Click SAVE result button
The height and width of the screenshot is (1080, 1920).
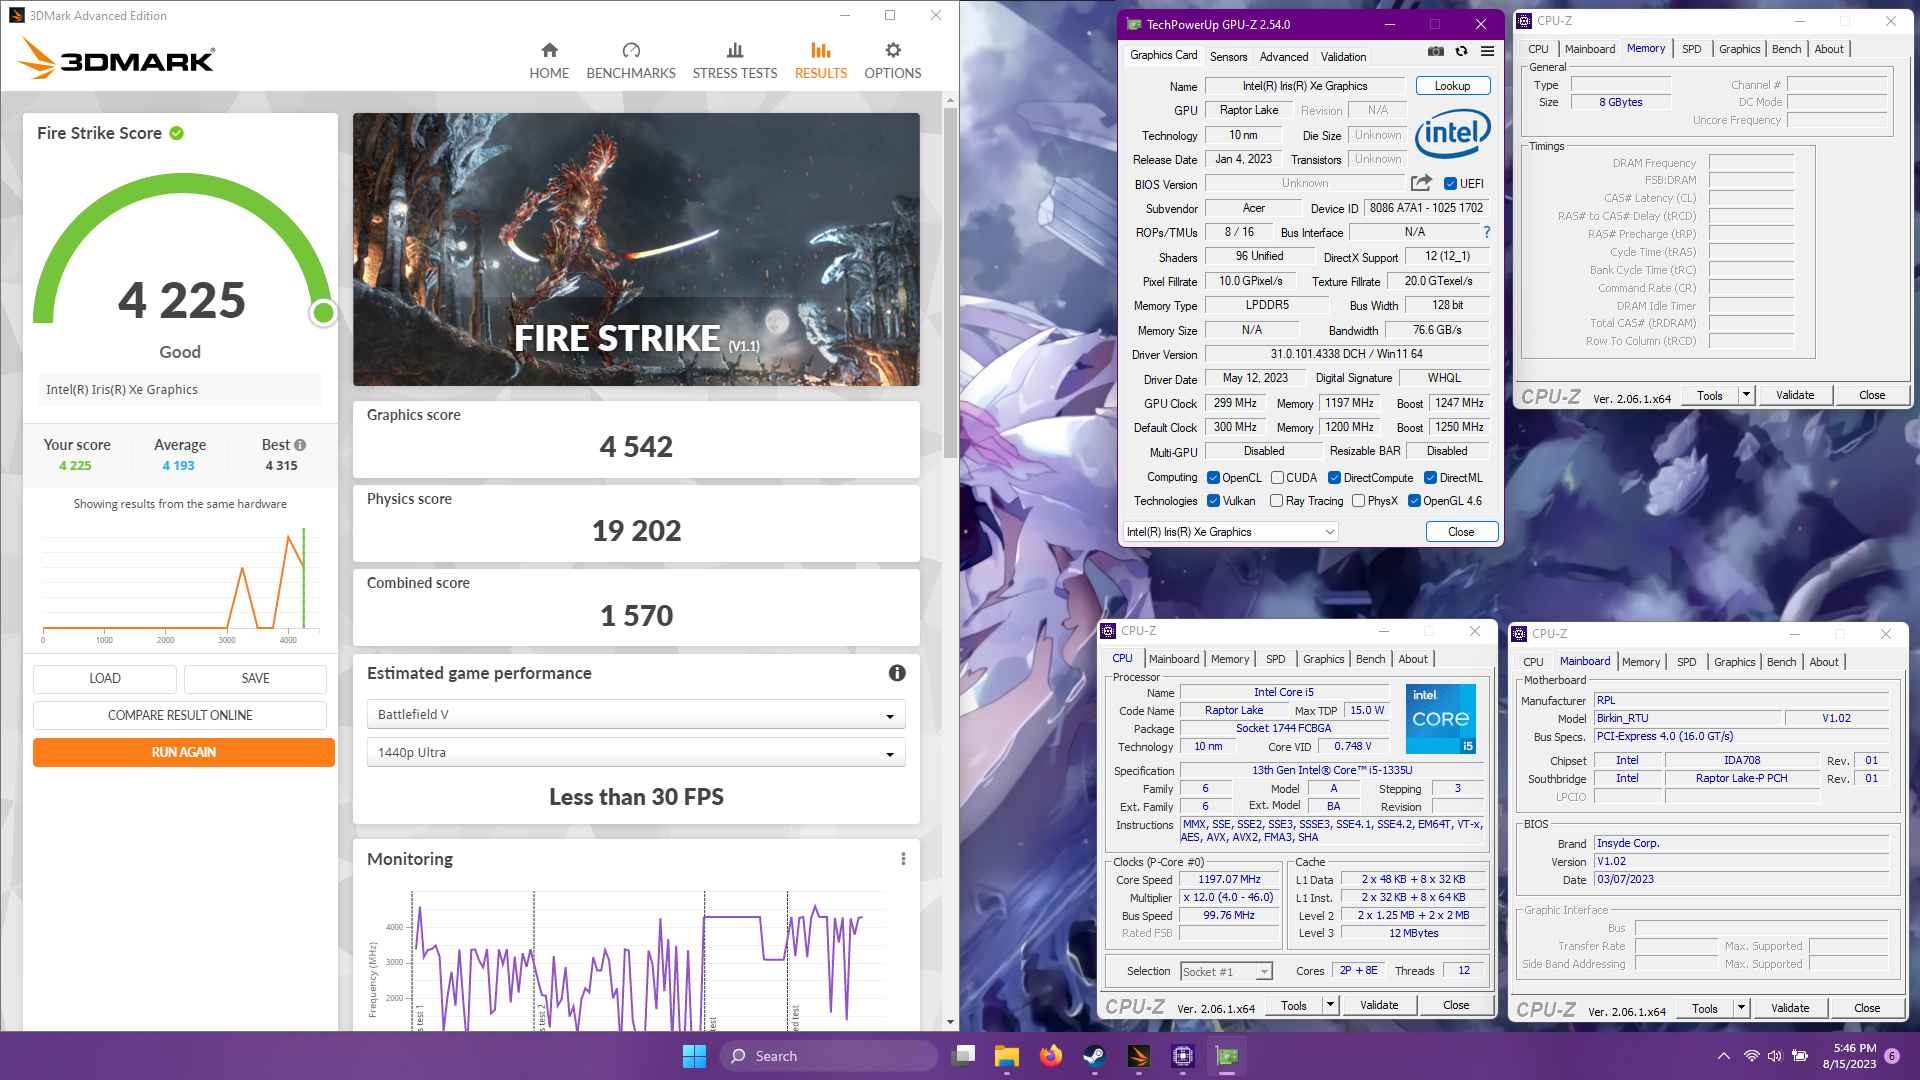click(x=255, y=678)
